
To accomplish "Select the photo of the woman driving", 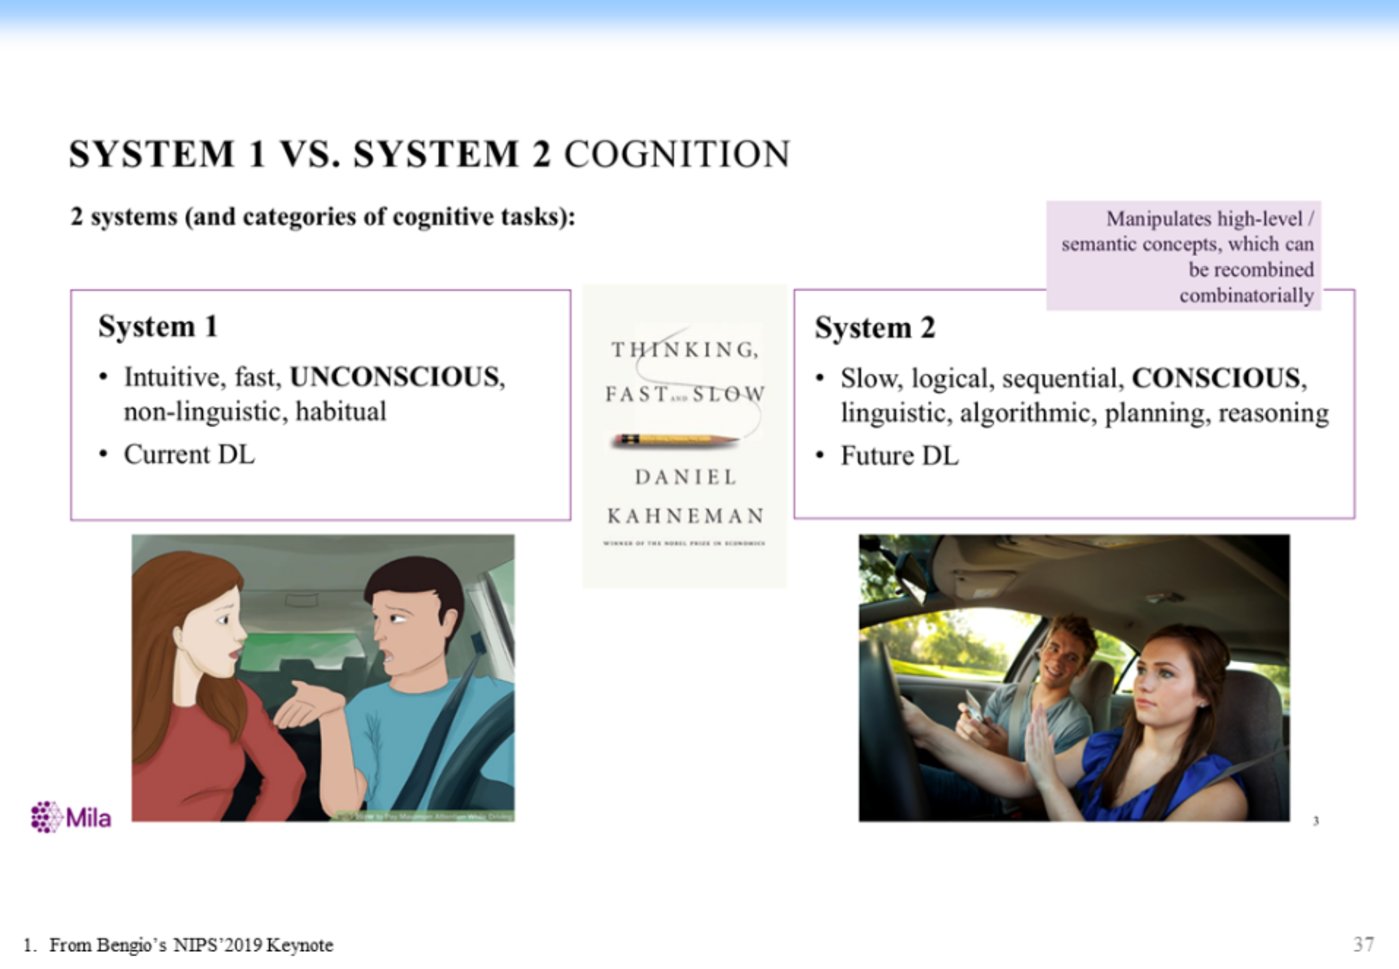I will click(1073, 677).
